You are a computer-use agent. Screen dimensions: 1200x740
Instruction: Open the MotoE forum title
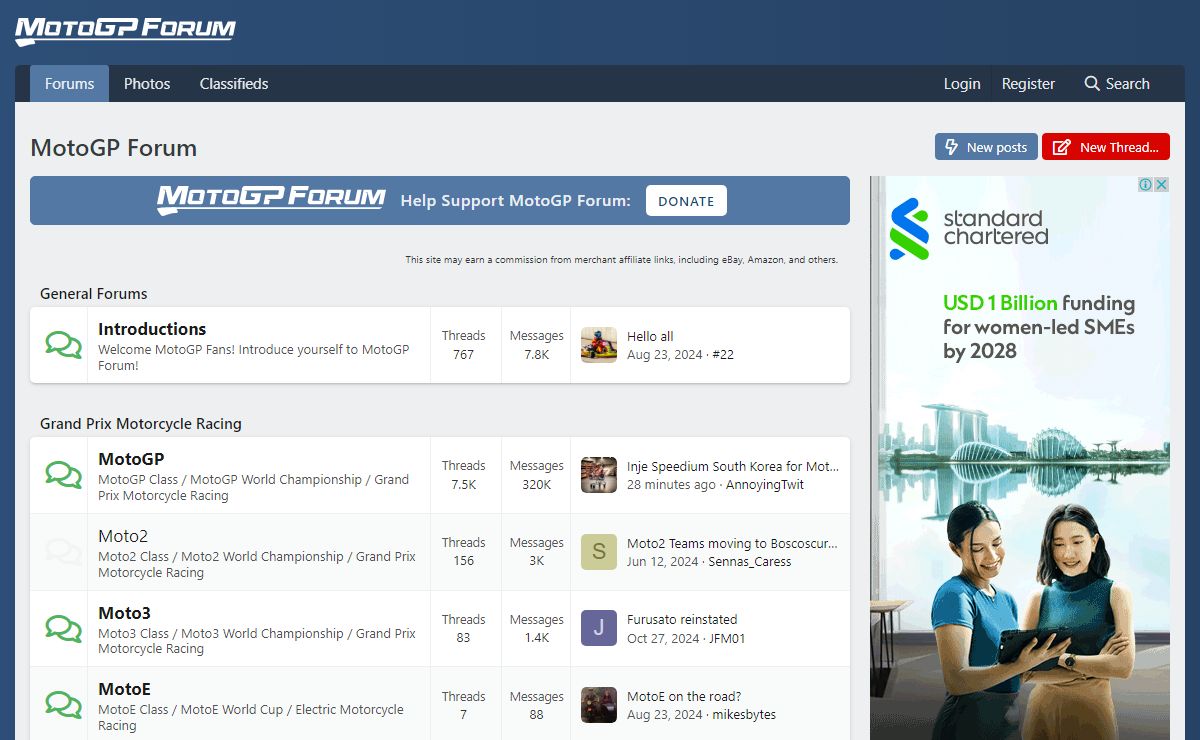point(124,689)
